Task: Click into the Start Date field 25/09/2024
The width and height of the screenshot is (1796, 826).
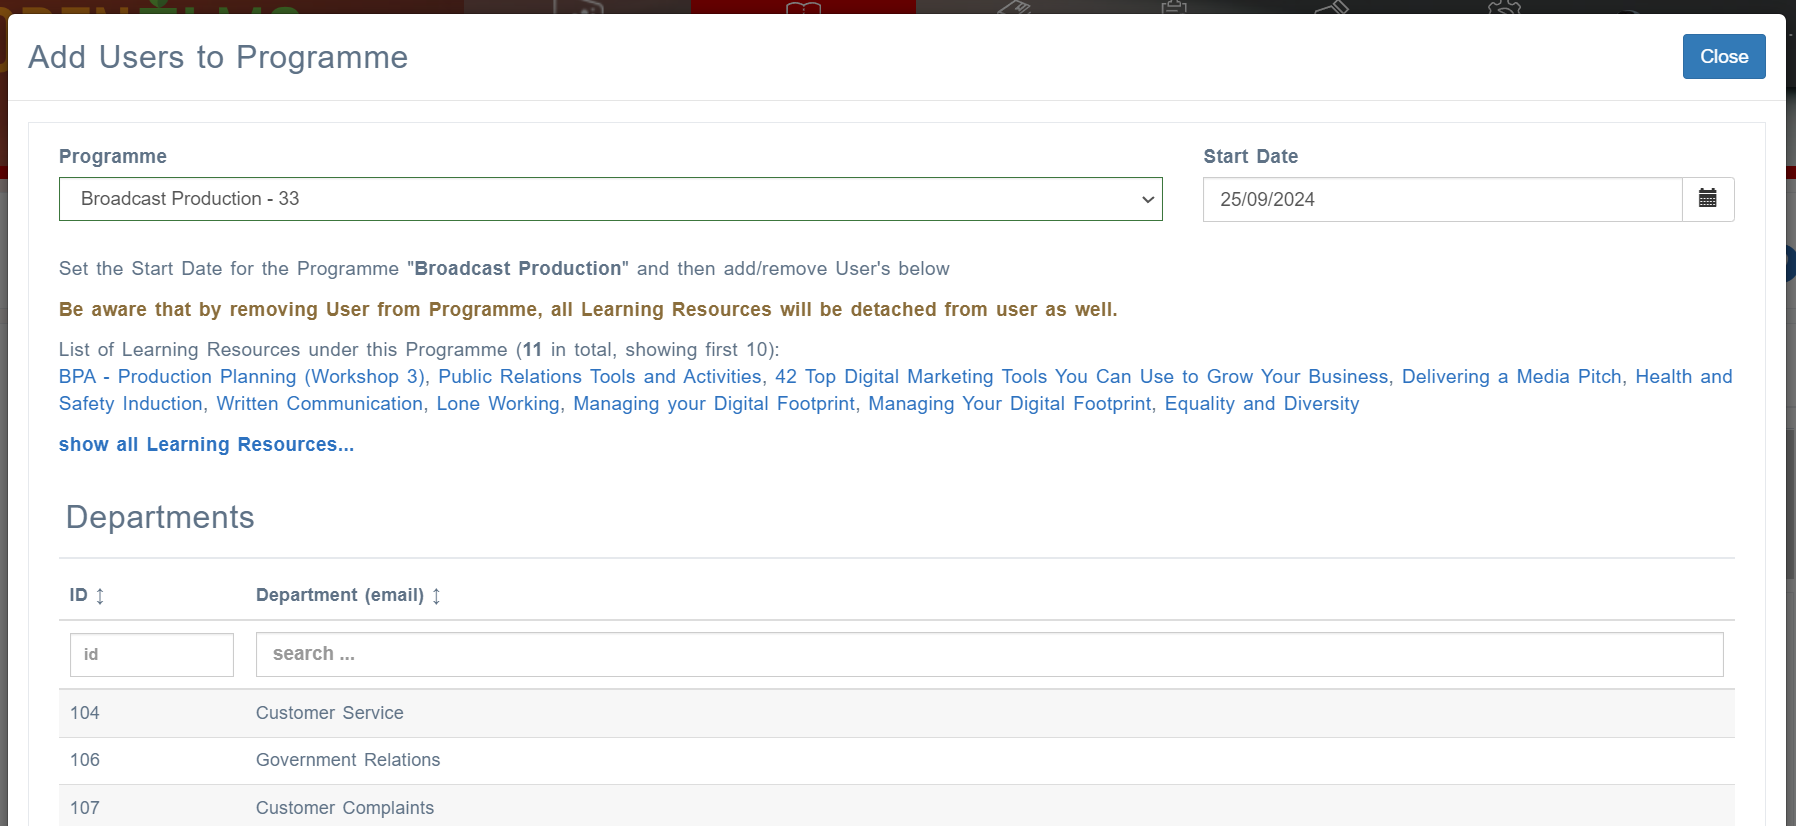Action: point(1442,199)
